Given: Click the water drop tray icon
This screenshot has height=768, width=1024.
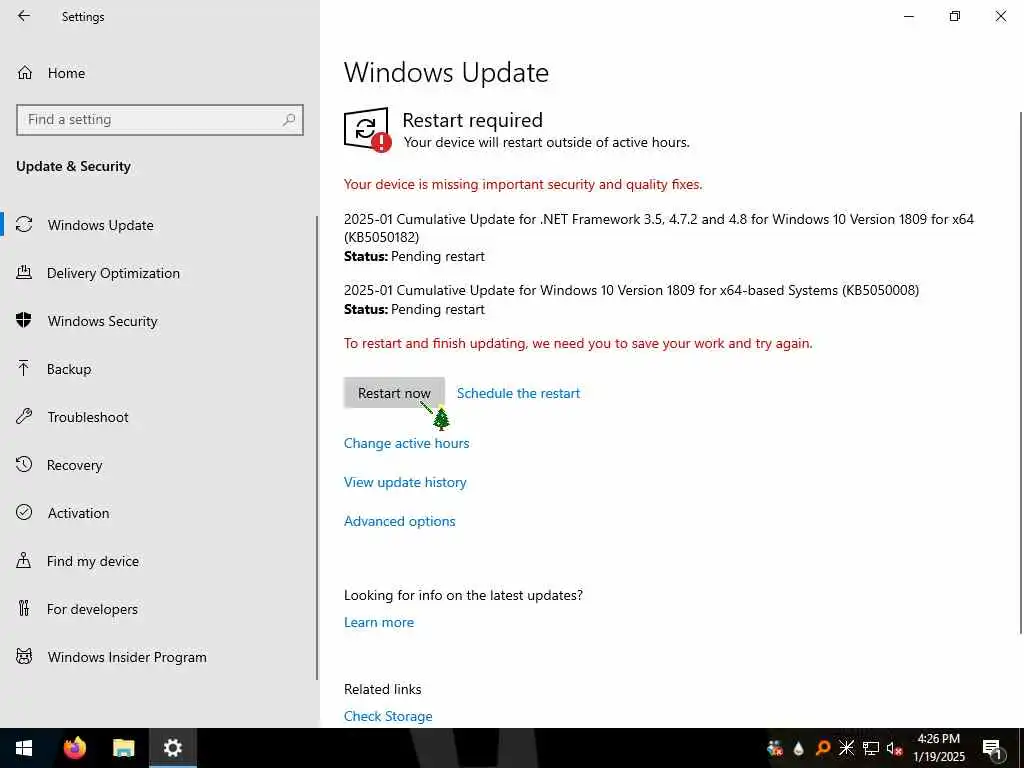Looking at the screenshot, I should click(x=799, y=748).
